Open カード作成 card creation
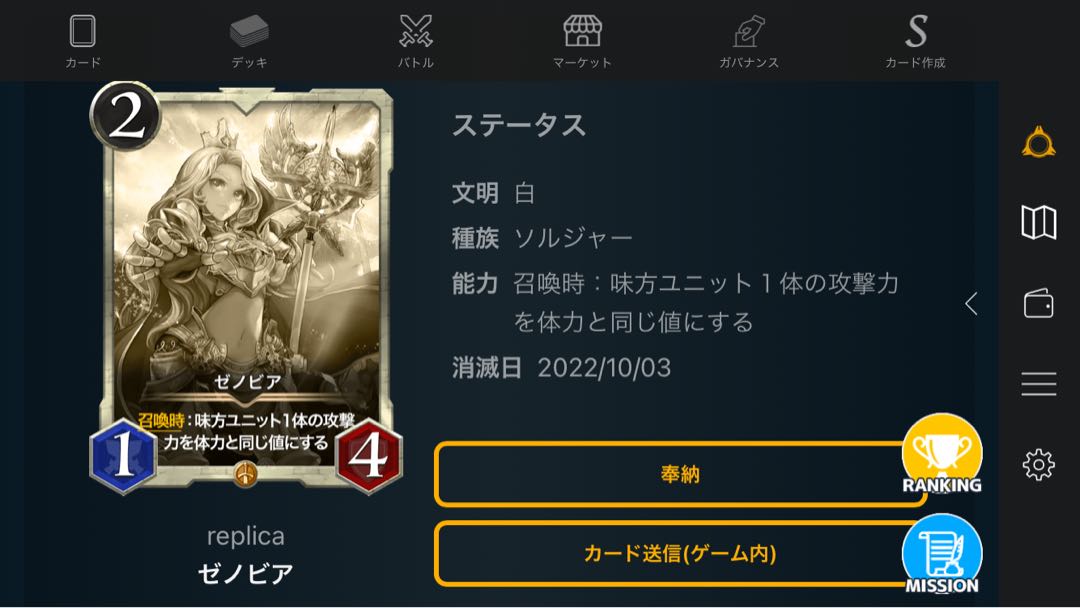Screen dimensions: 1080x608 (x=915, y=41)
